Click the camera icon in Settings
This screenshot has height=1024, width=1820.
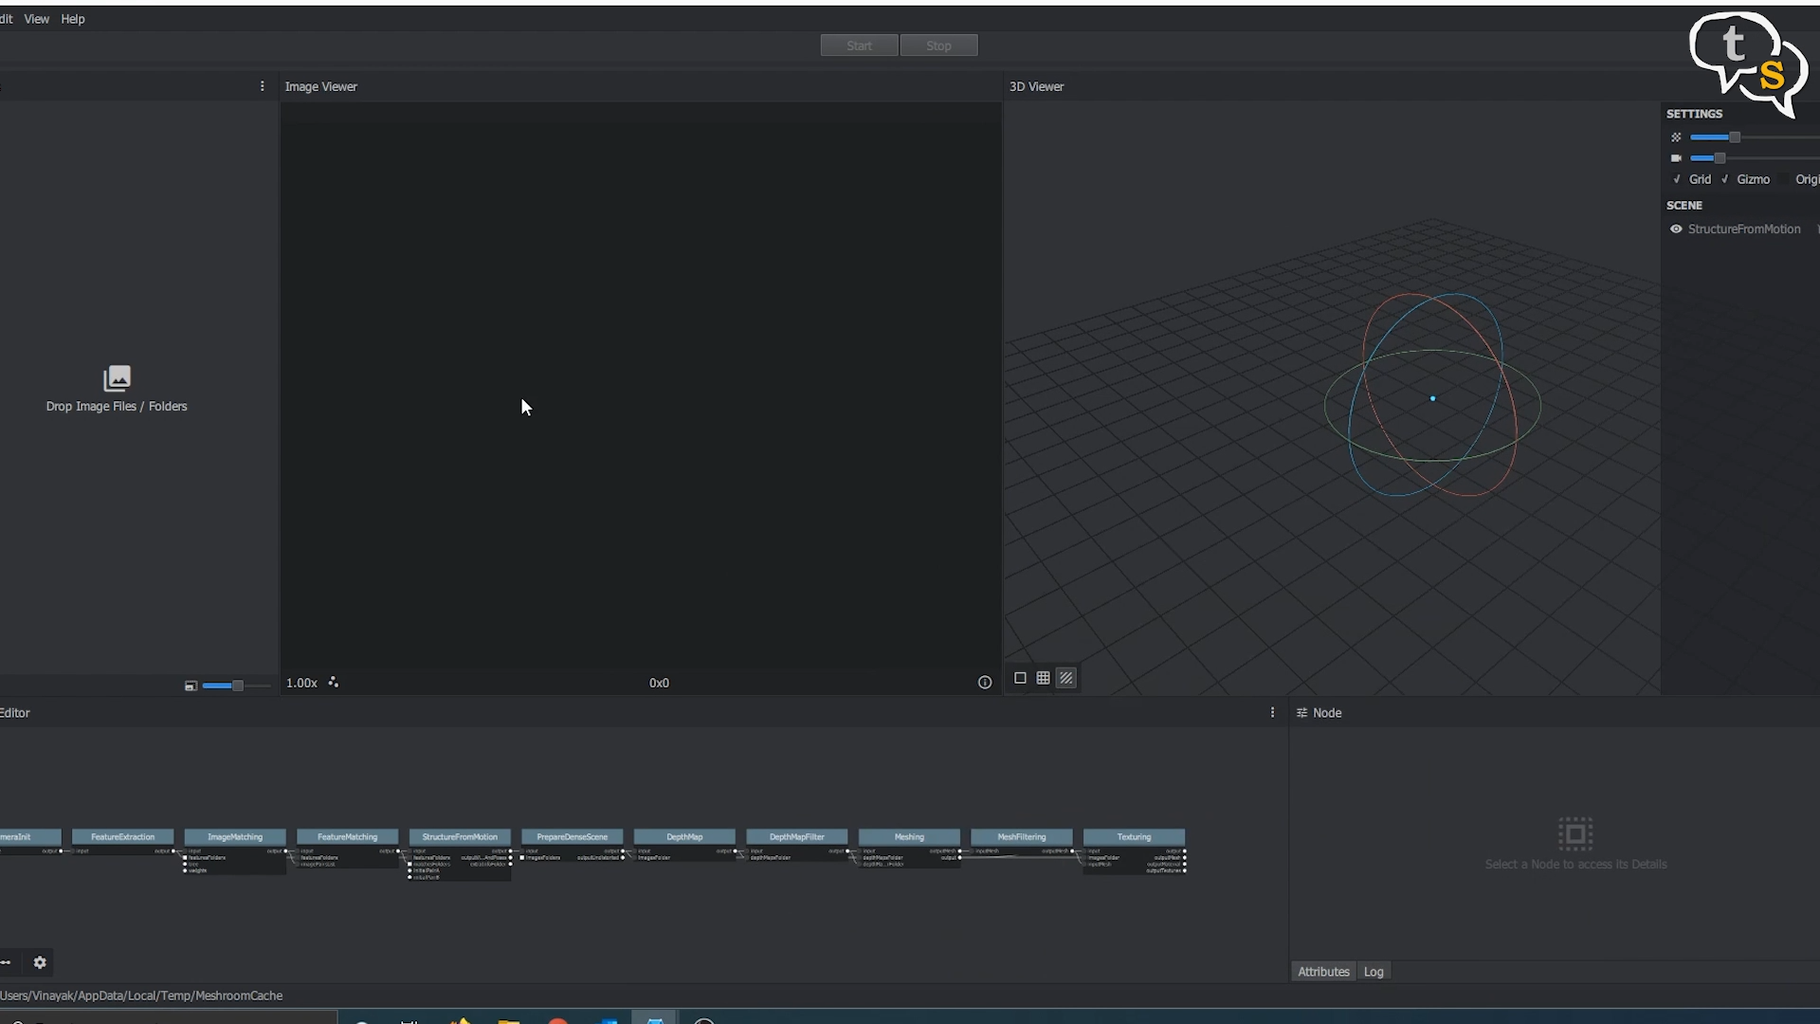tap(1676, 158)
